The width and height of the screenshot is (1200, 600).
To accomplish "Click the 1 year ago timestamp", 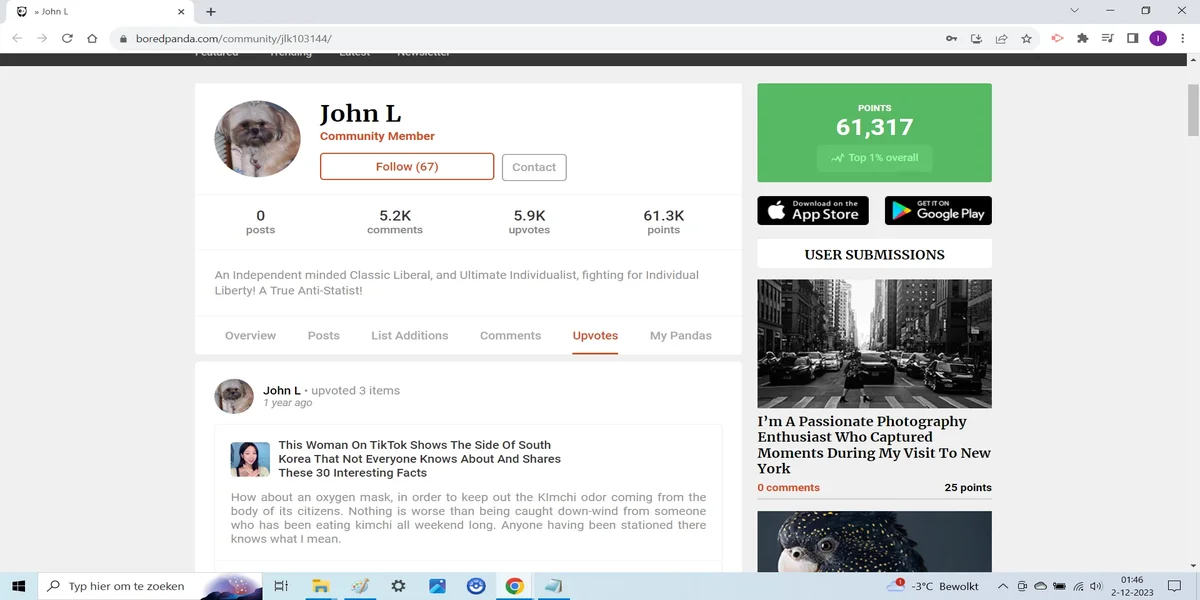I will click(288, 403).
